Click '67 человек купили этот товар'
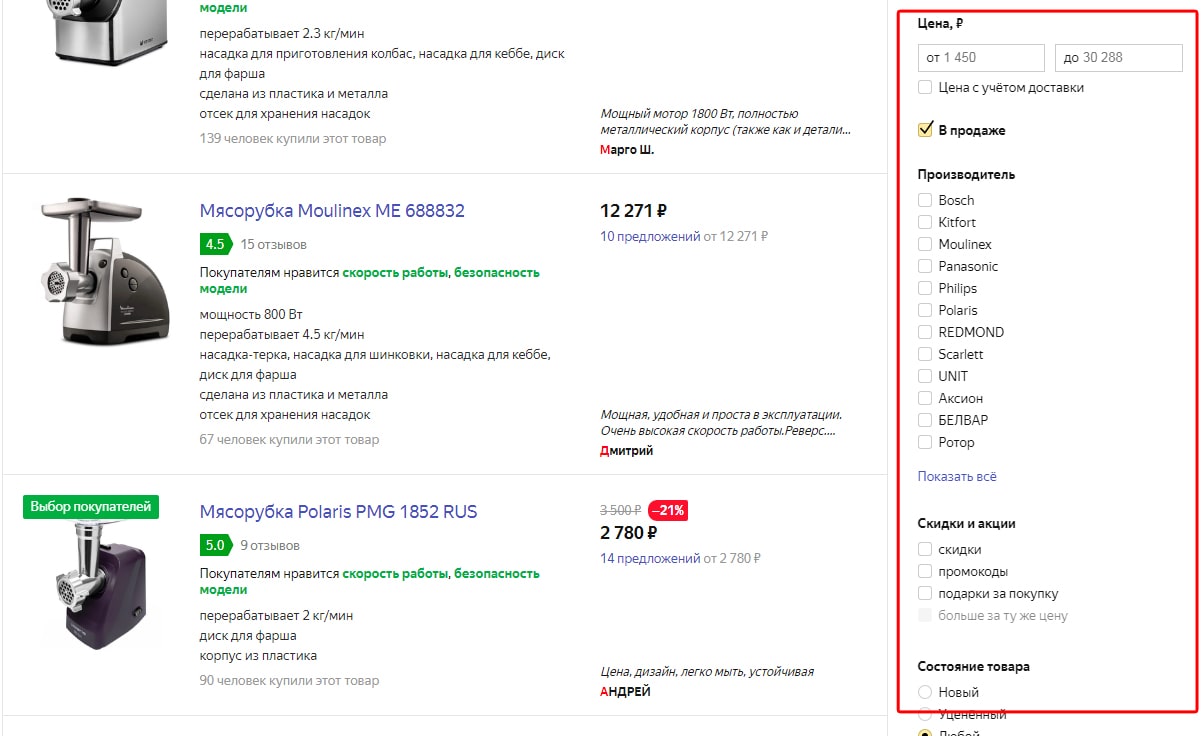 click(x=290, y=440)
